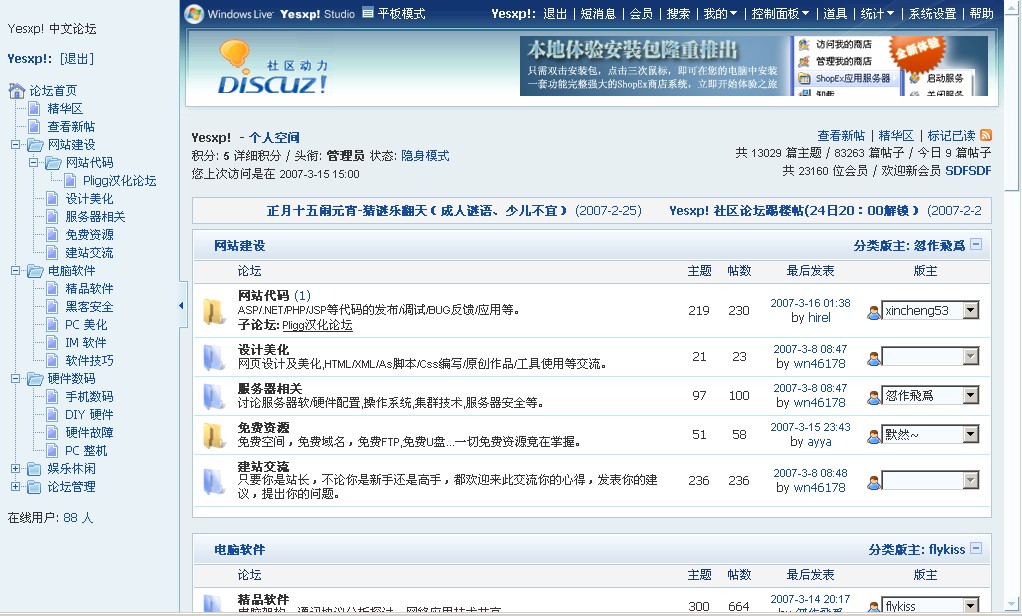Hide the sidebar using the splitter arrow
Screen dimensions: 1022x616
tap(181, 305)
